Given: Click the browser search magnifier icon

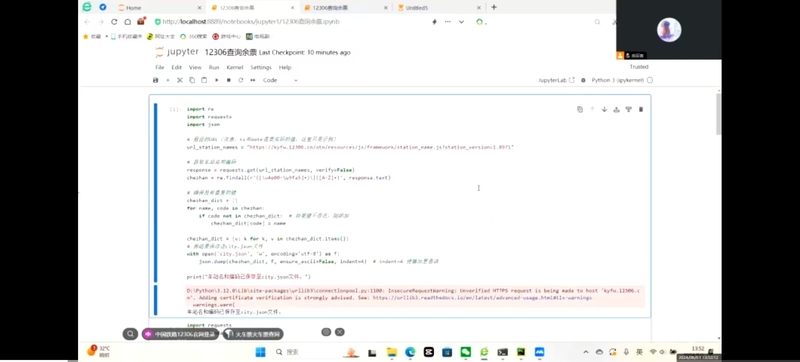Looking at the screenshot, I should [597, 22].
